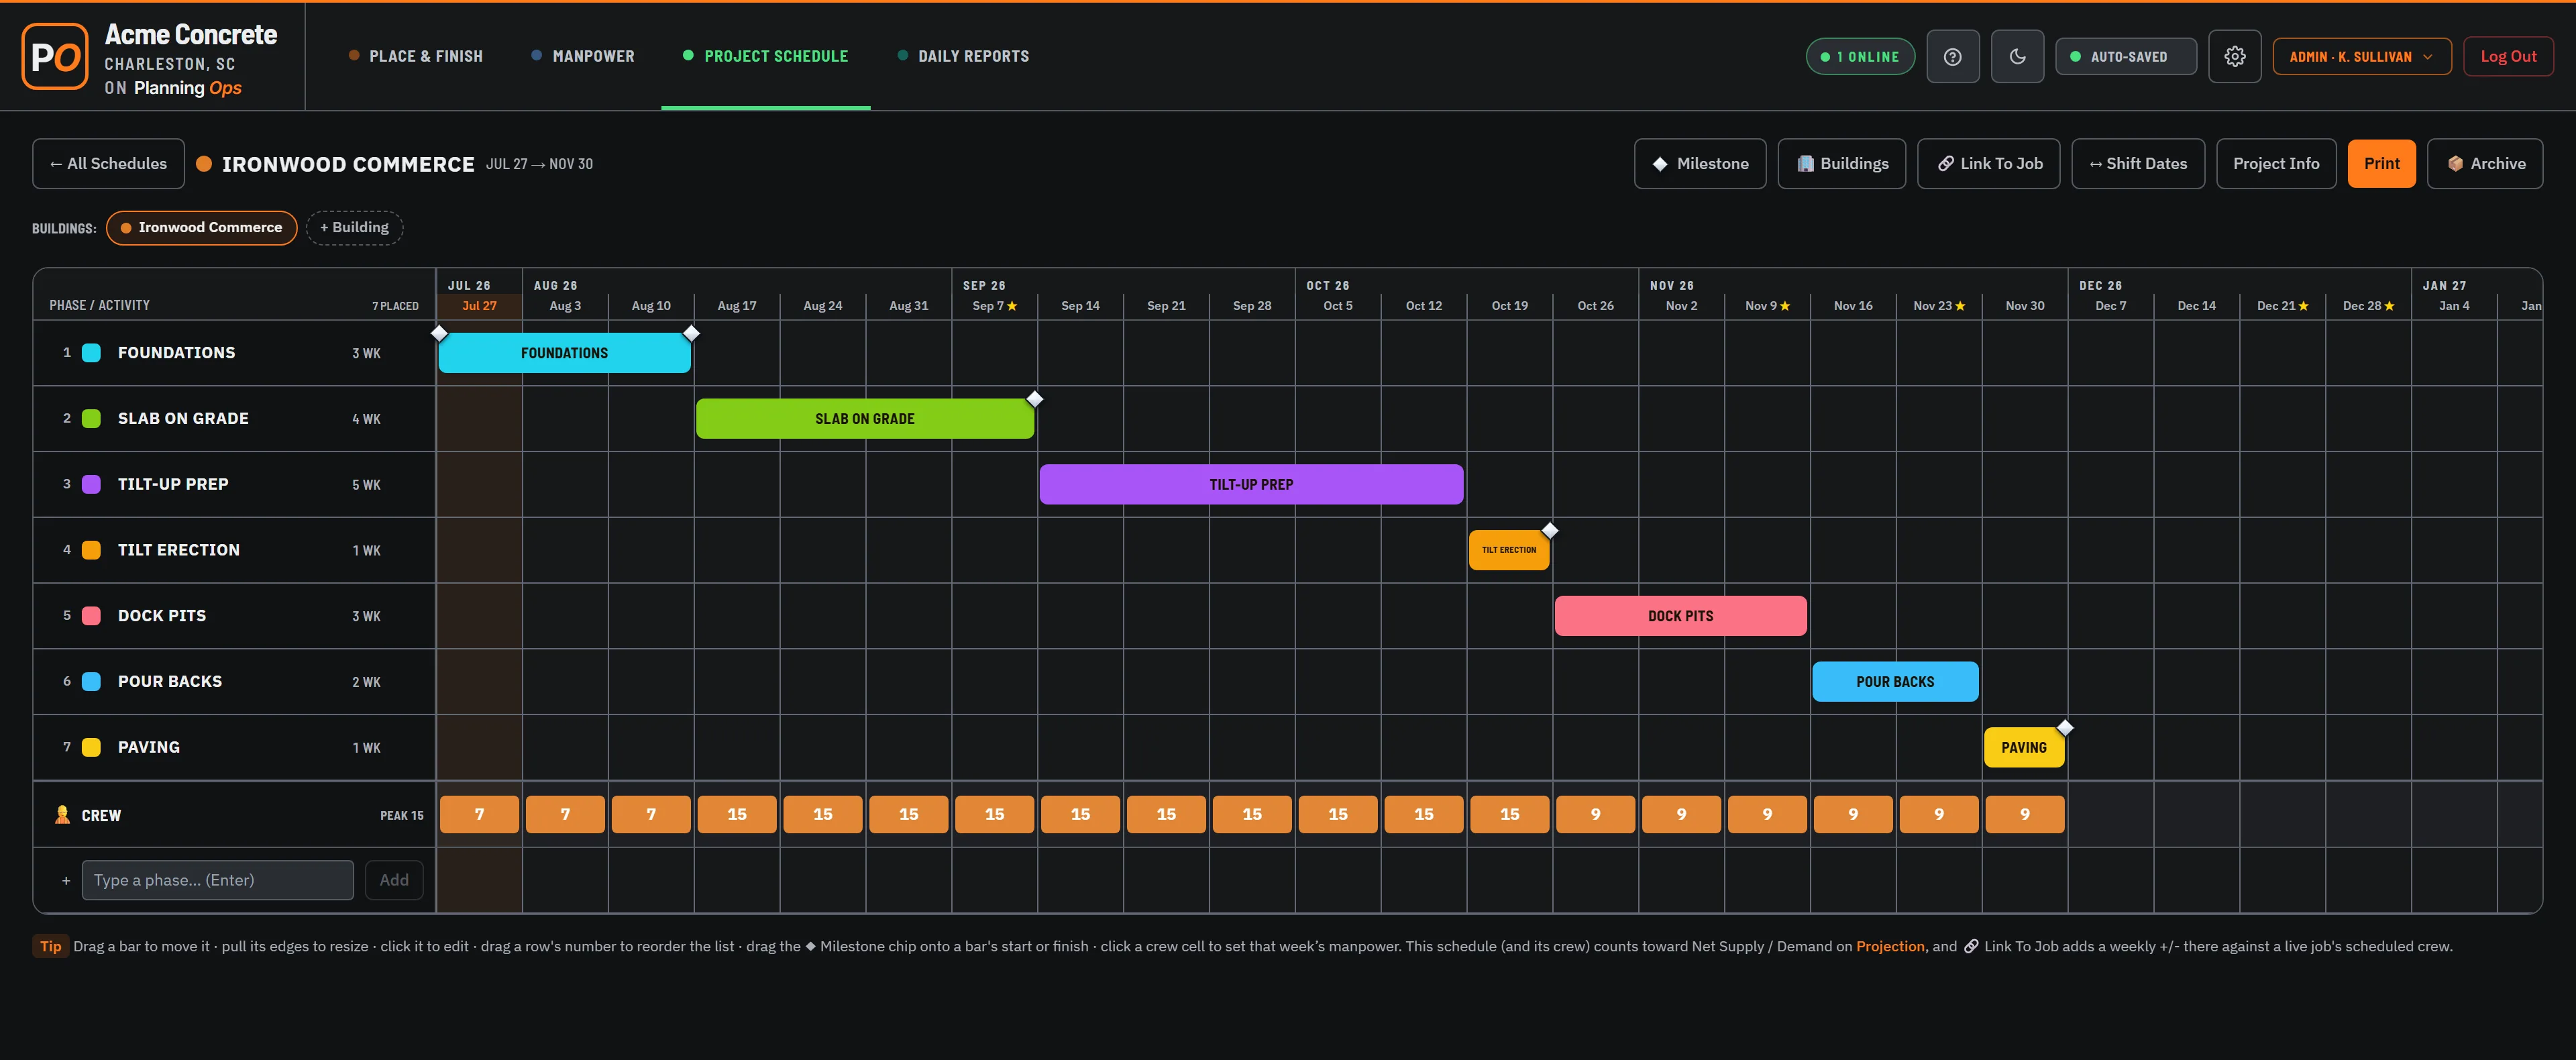2576x1060 pixels.
Task: Click the Slab On Grade finish milestone
Action: pyautogui.click(x=1035, y=399)
